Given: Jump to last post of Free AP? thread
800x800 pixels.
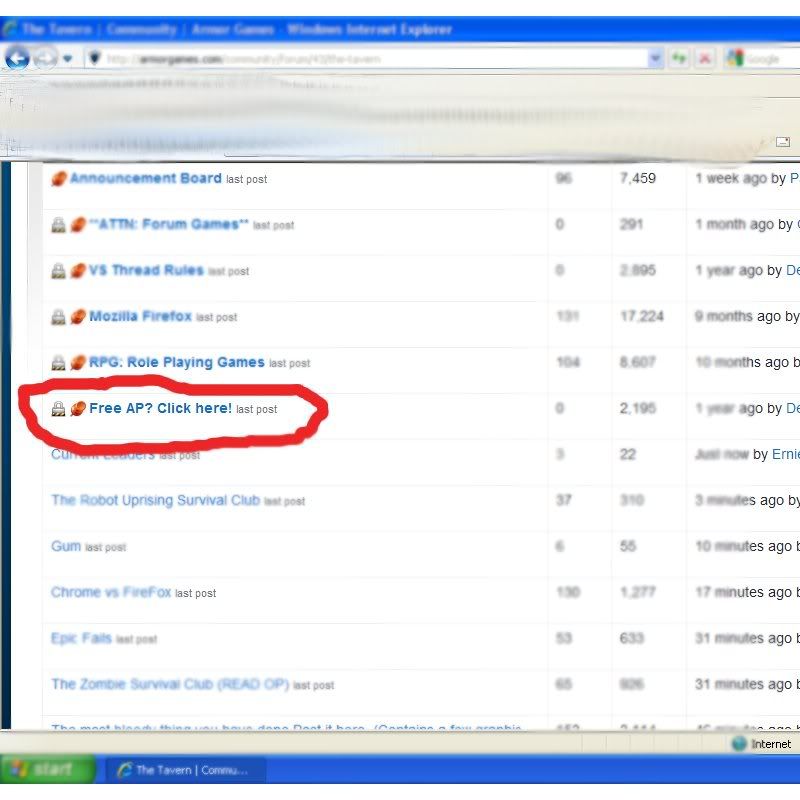Looking at the screenshot, I should point(257,409).
